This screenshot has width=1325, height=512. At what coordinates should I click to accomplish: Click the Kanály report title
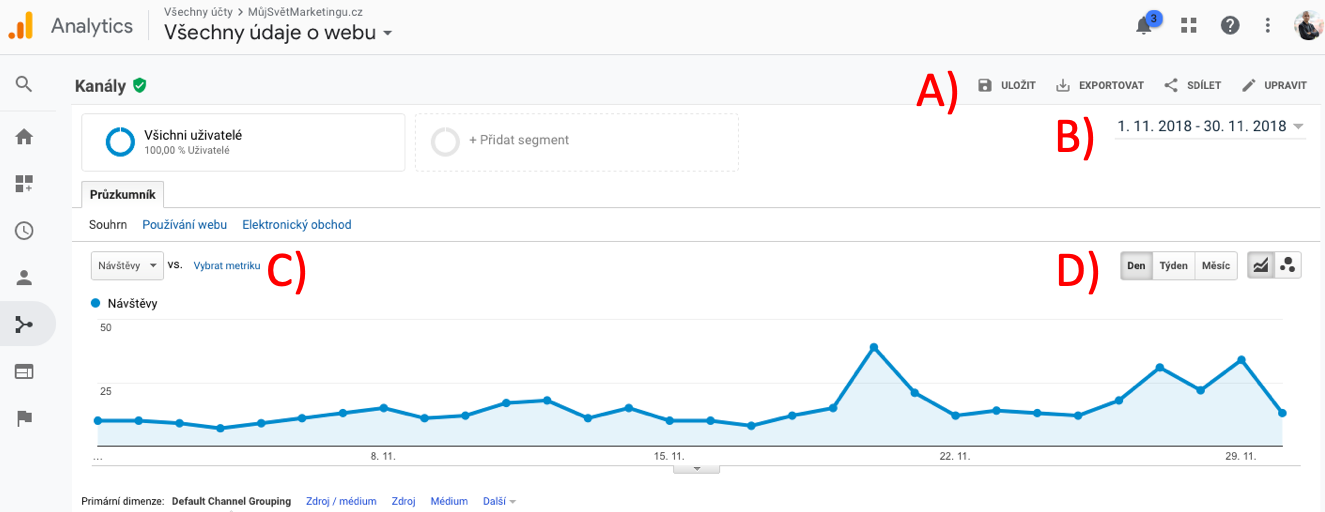point(100,86)
